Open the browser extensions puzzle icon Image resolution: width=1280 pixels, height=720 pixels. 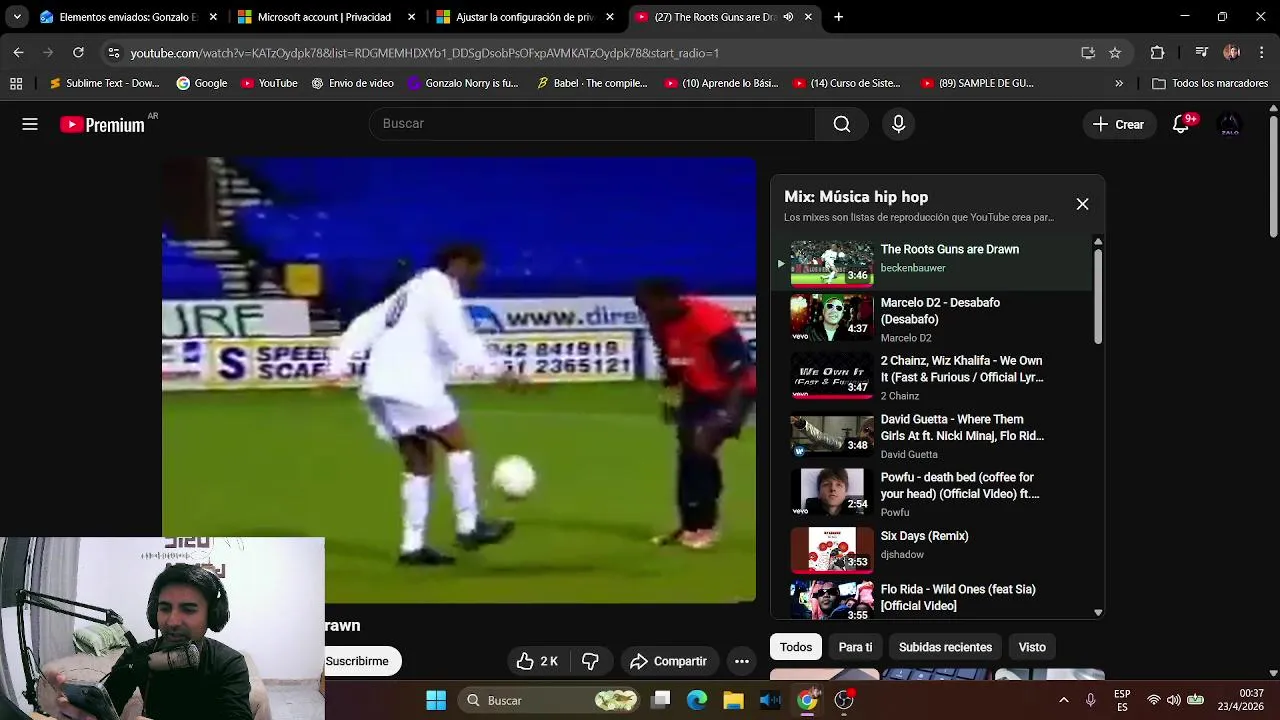tap(1157, 53)
